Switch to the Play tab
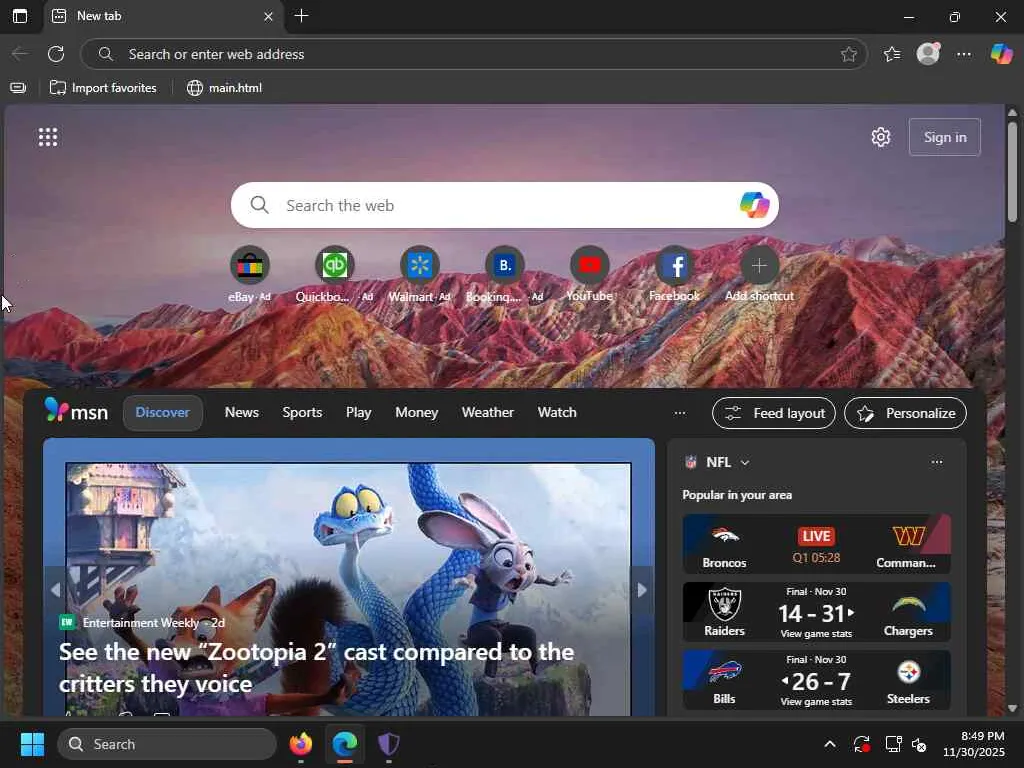 tap(359, 413)
